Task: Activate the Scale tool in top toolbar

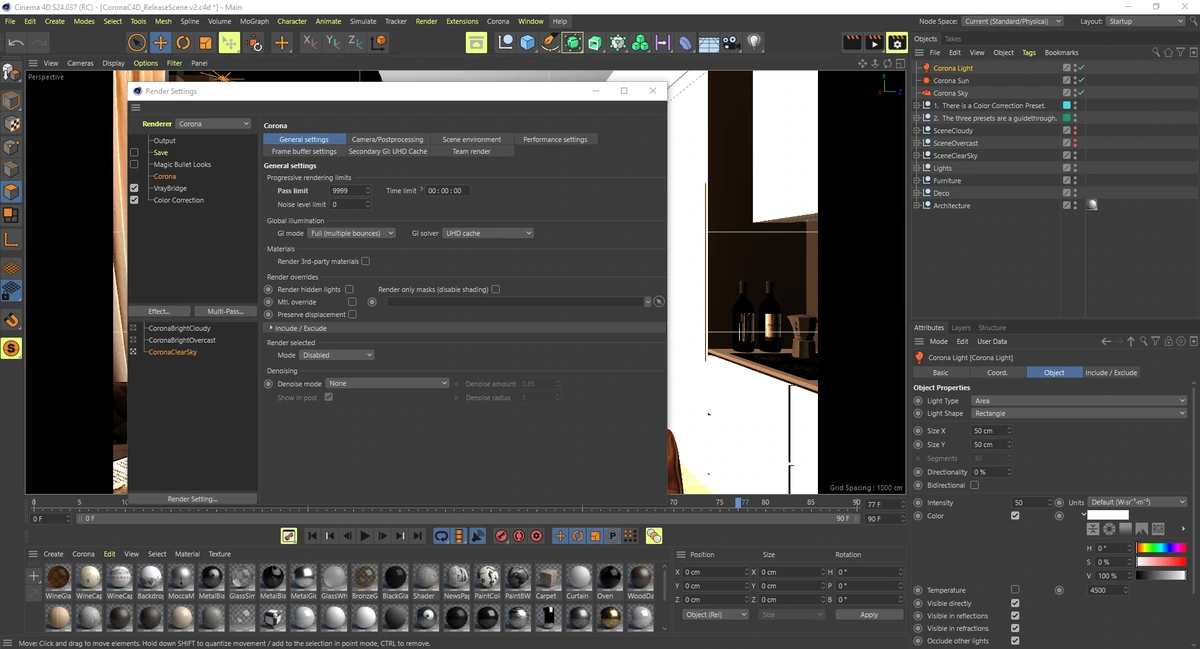Action: click(x=205, y=42)
